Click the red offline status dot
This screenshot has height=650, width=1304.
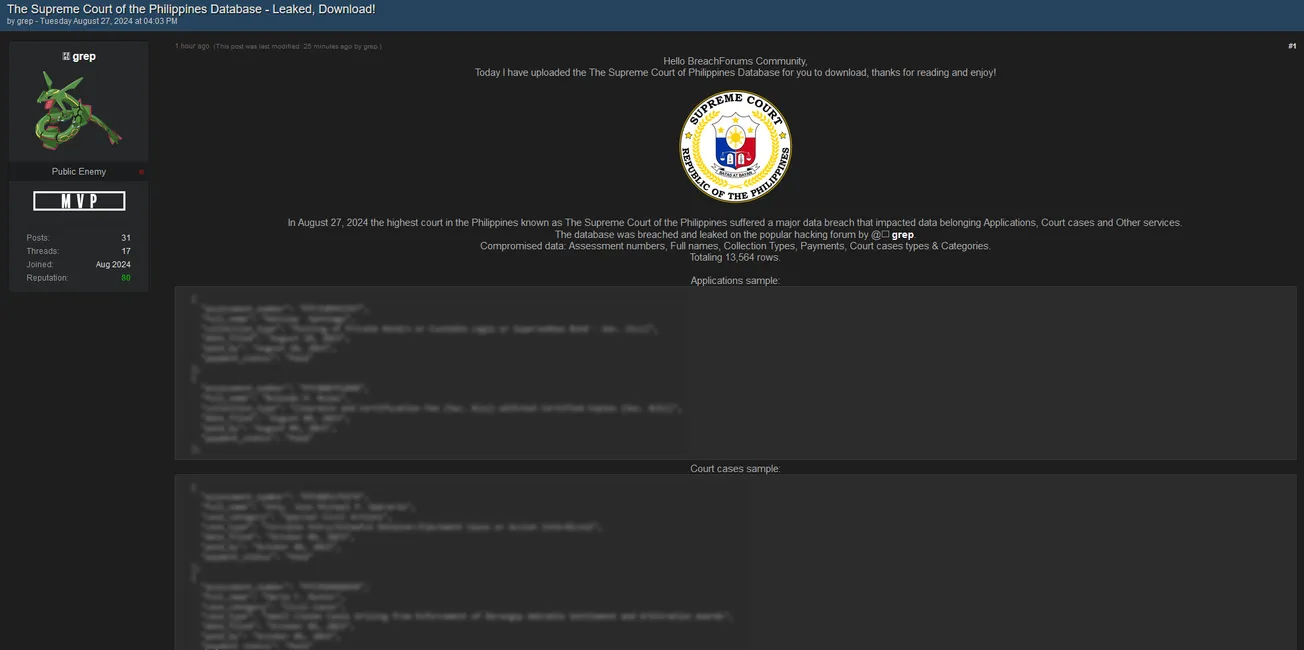click(141, 173)
